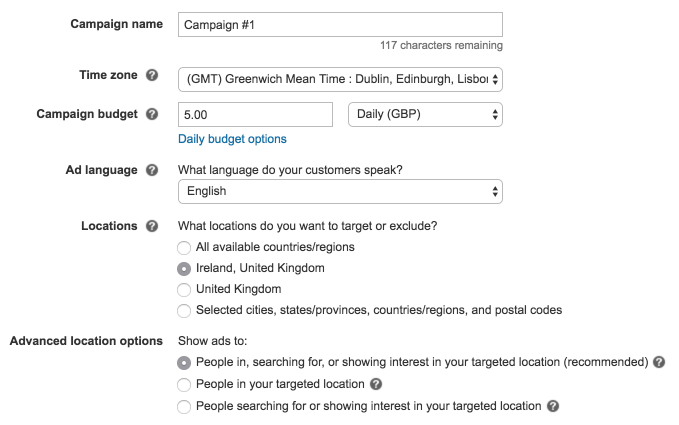Show help for People searching for option

coord(553,406)
